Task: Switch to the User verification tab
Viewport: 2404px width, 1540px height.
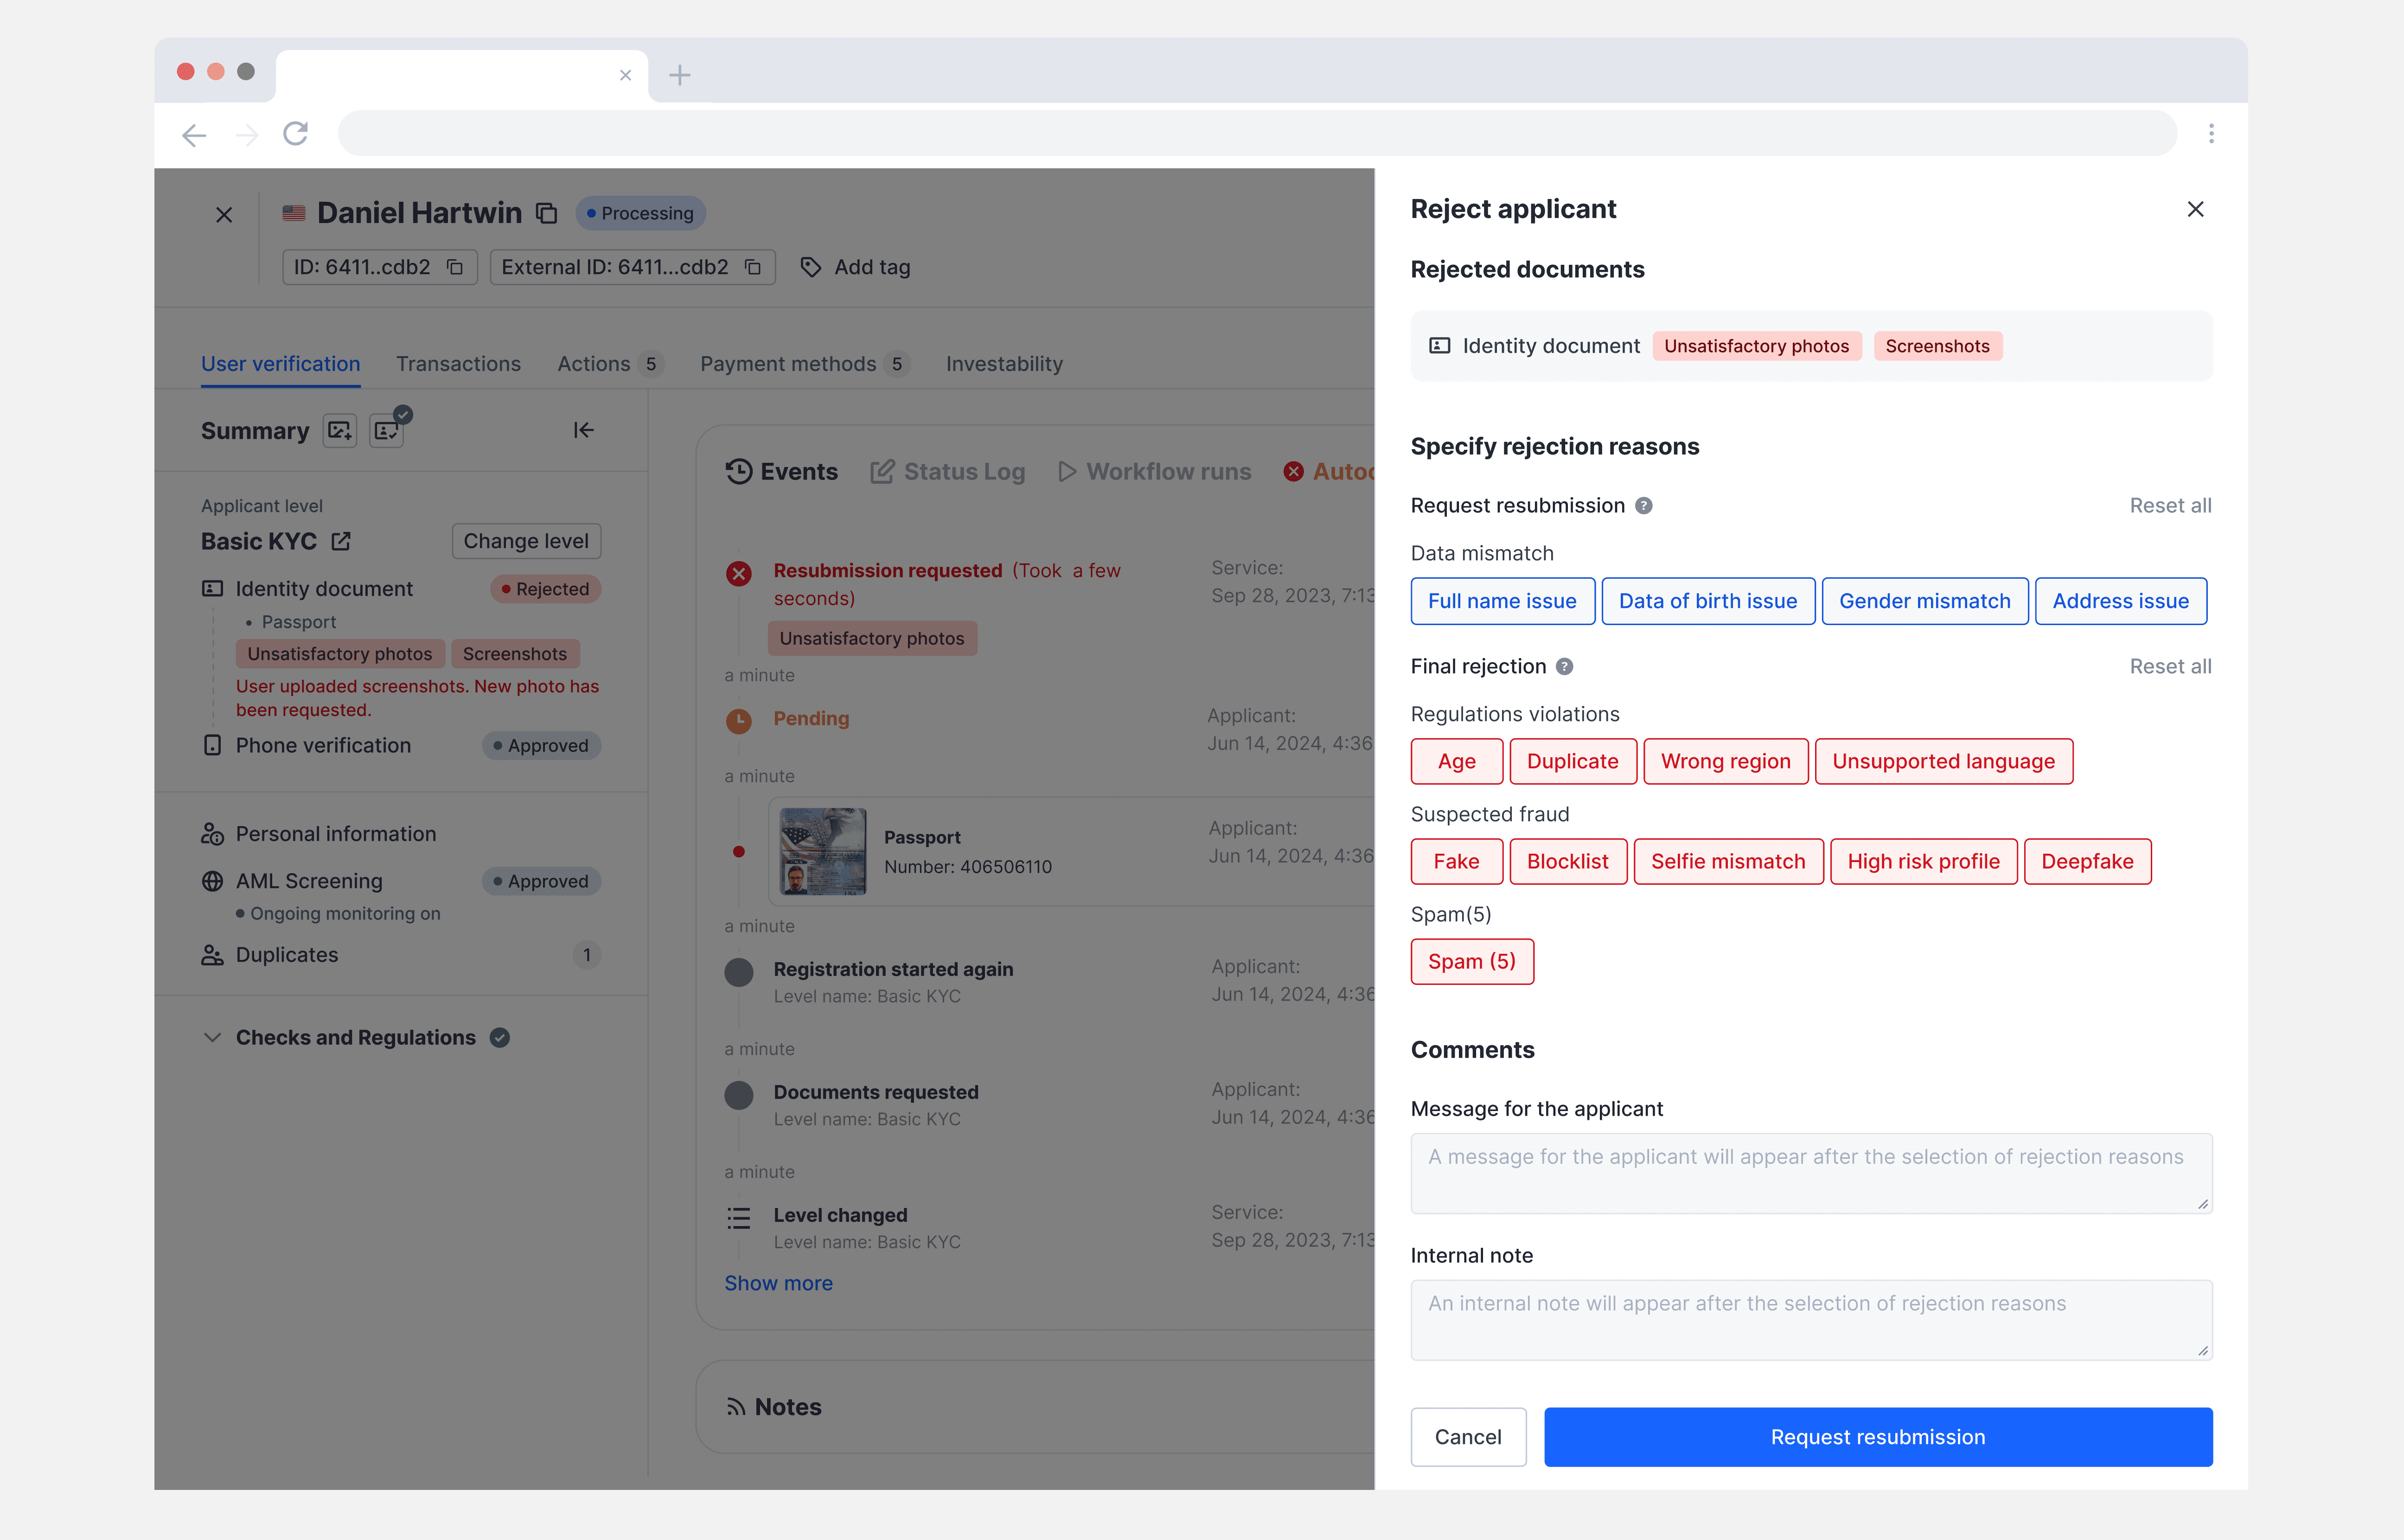Action: pos(280,364)
